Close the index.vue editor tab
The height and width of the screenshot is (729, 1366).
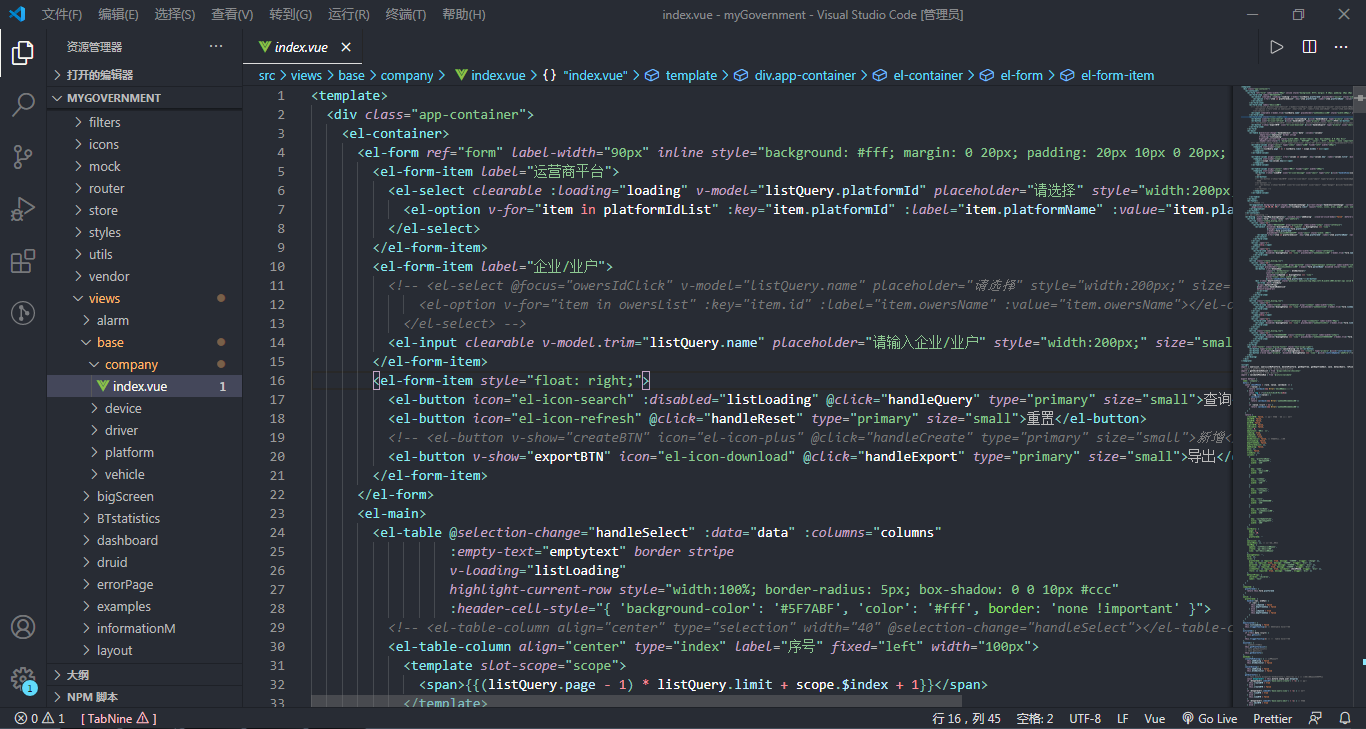(346, 47)
